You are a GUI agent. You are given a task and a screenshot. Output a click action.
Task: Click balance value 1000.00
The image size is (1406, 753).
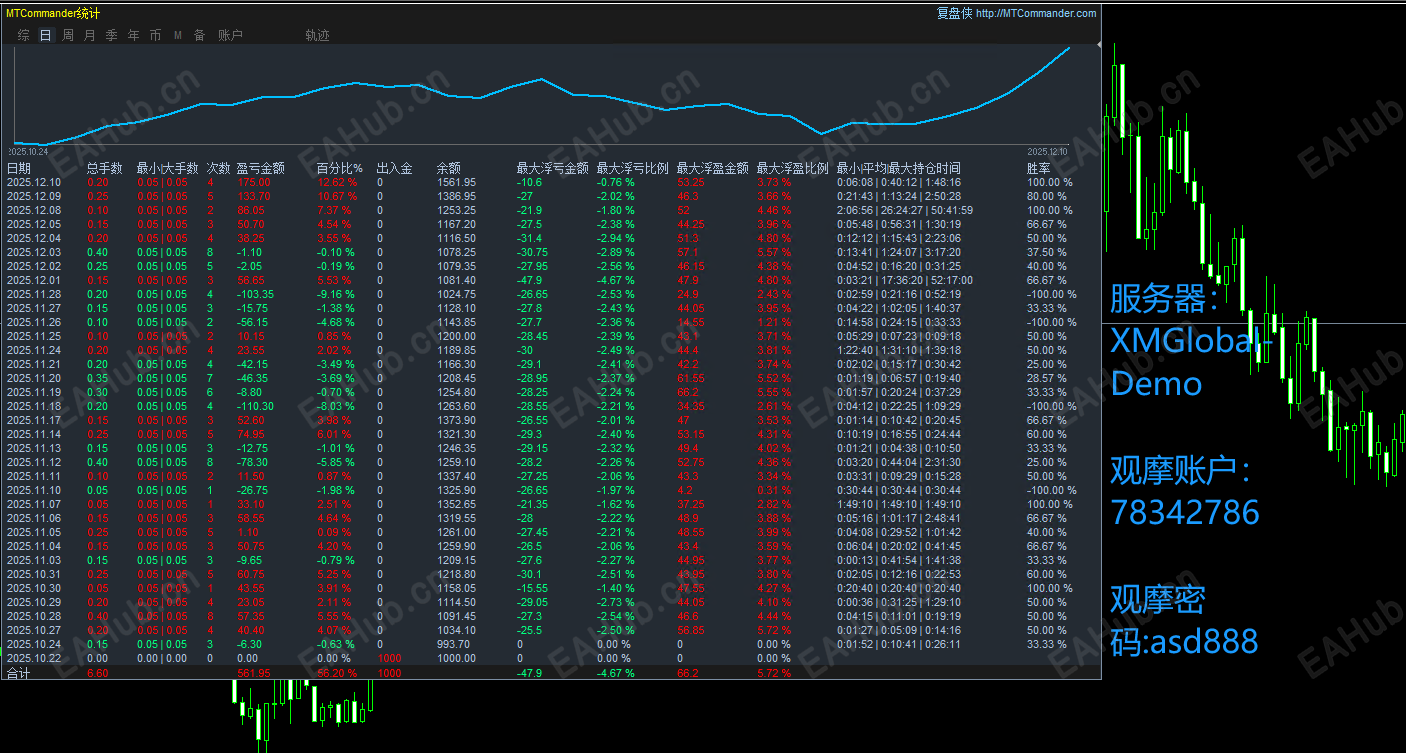457,658
